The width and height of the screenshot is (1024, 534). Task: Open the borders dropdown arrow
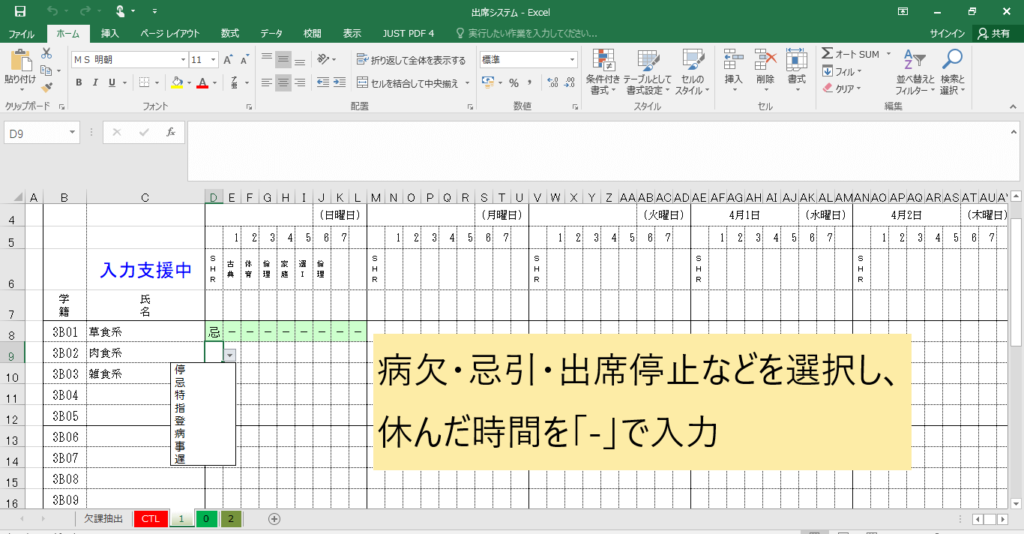click(159, 83)
